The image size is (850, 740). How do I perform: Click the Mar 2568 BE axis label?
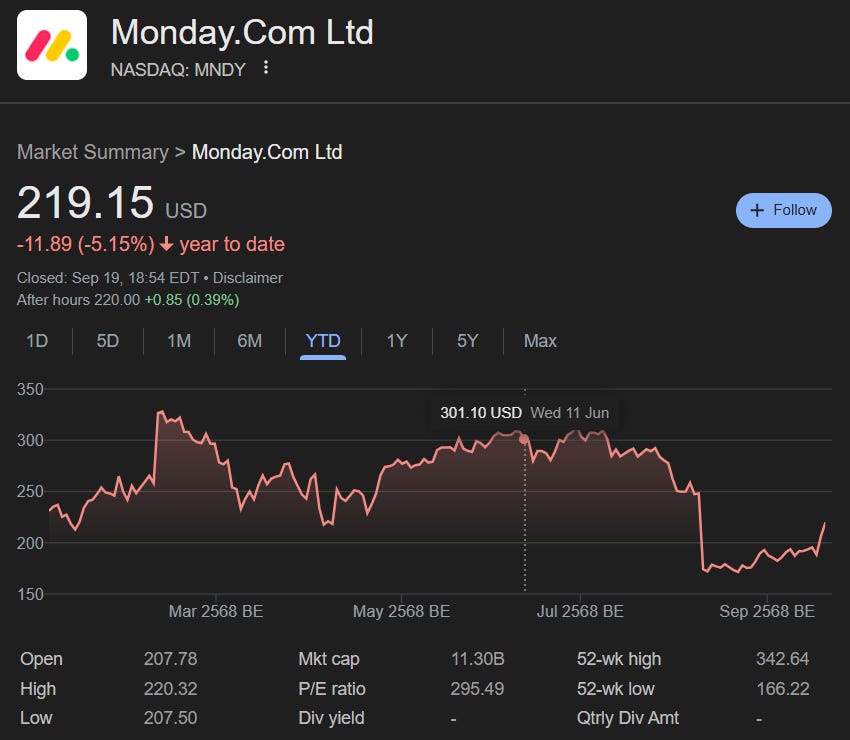pyautogui.click(x=216, y=612)
